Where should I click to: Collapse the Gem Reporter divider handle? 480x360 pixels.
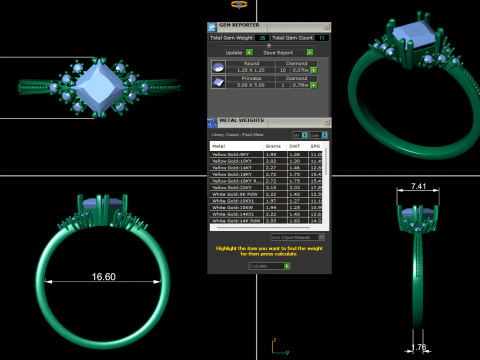pos(269,45)
